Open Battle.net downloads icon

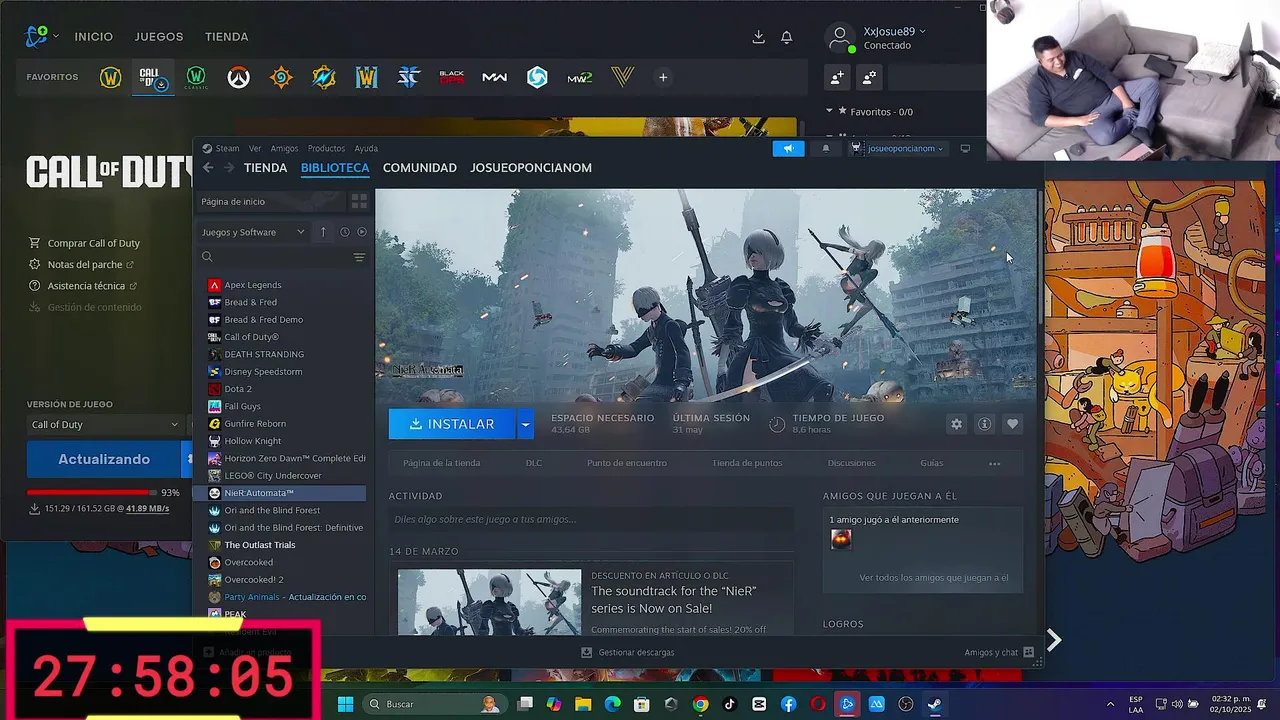[758, 37]
